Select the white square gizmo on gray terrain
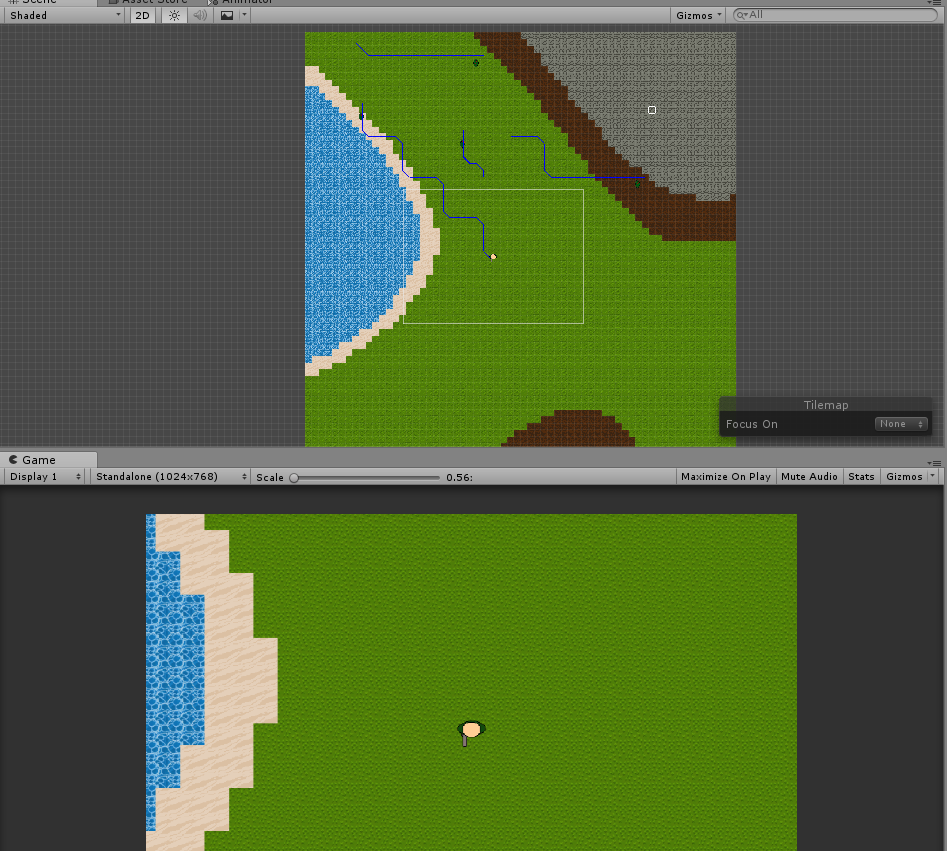Screen dimensions: 947x851 coord(652,110)
